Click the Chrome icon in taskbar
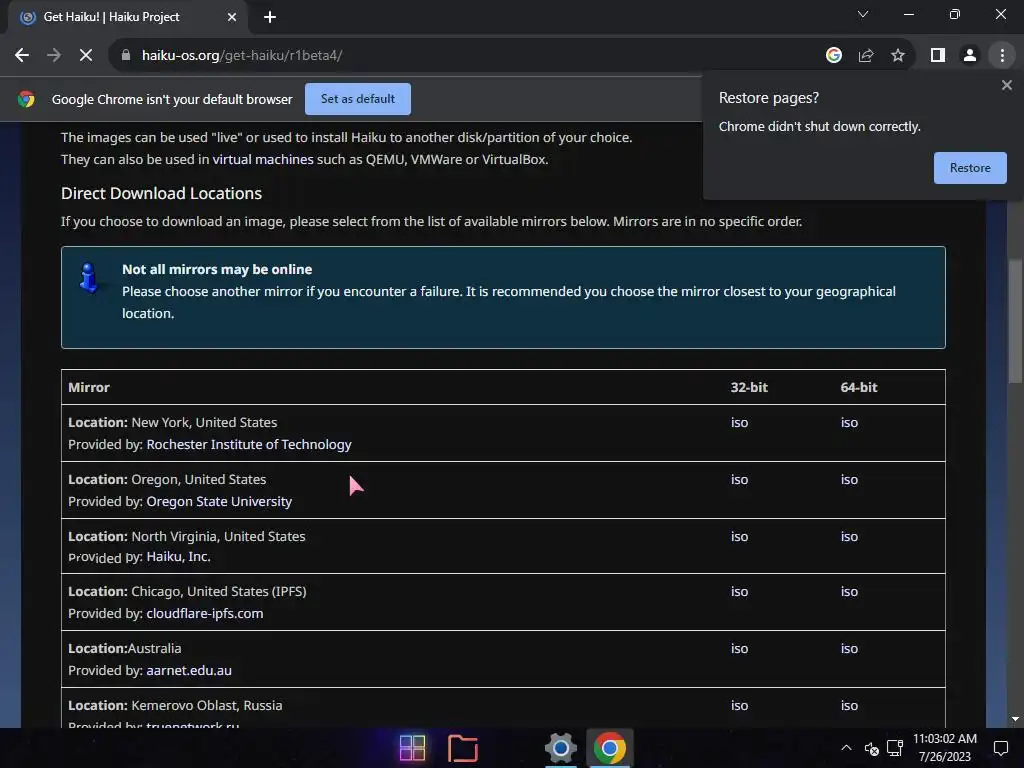Image resolution: width=1024 pixels, height=768 pixels. [609, 748]
